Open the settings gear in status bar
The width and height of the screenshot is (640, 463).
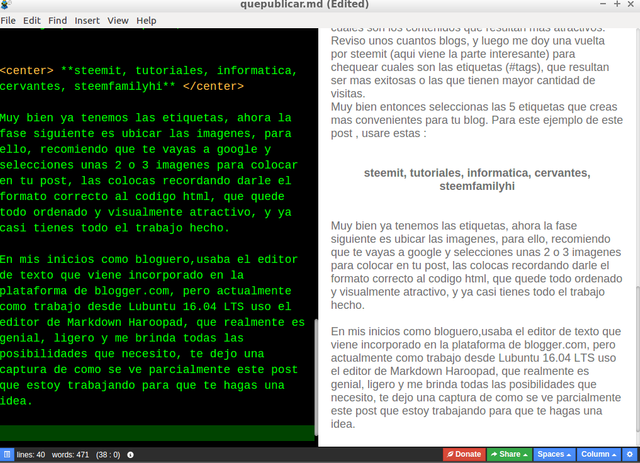coord(629,454)
